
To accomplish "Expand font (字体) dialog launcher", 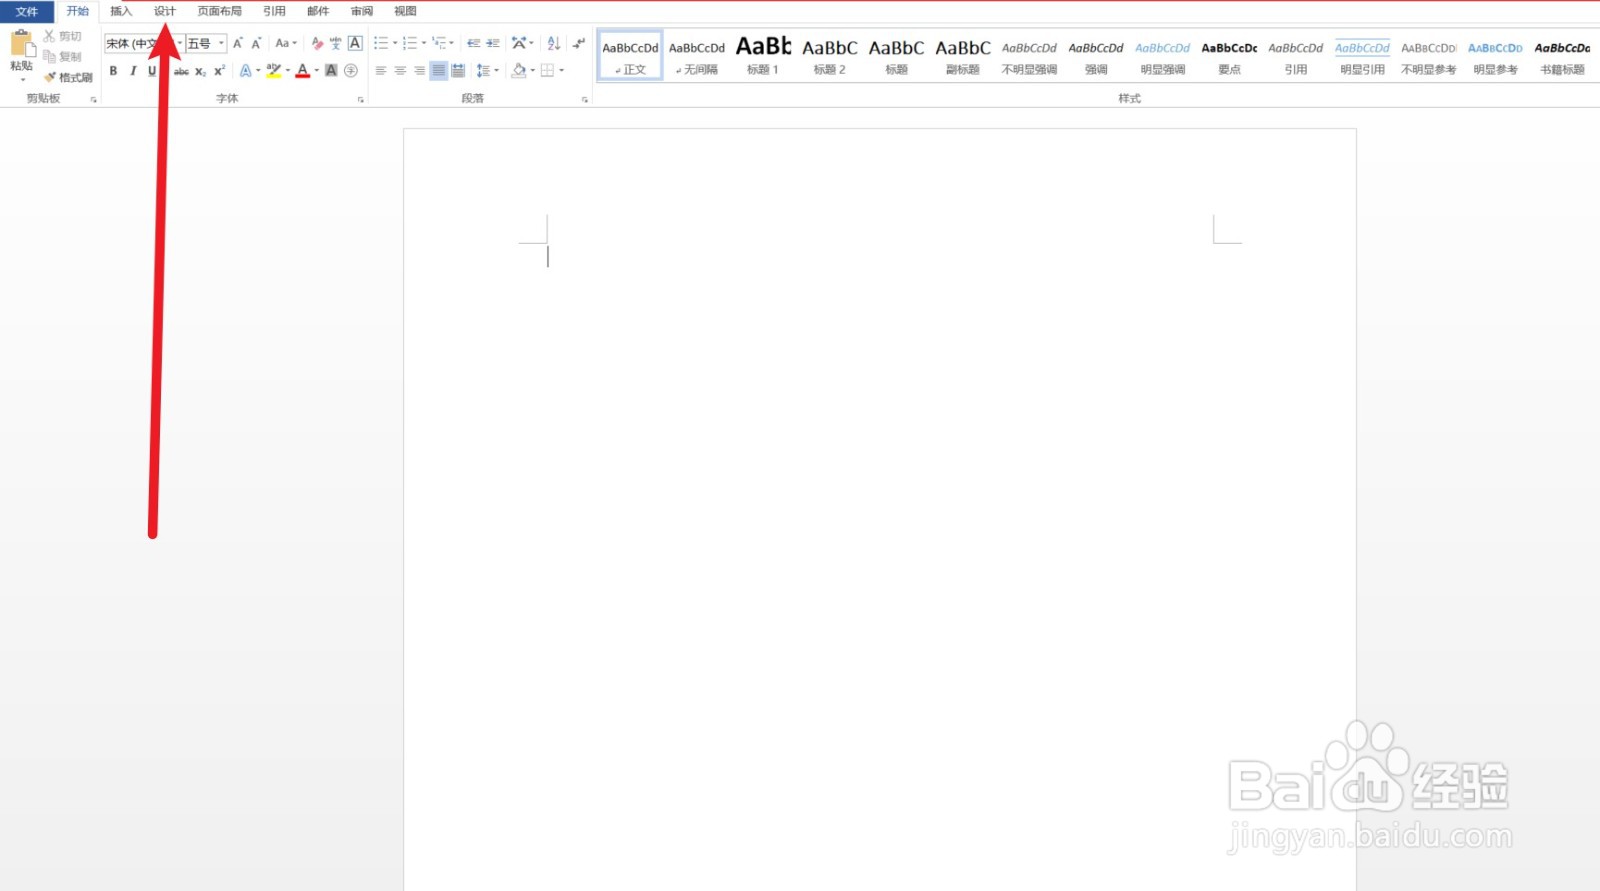I will tap(361, 100).
